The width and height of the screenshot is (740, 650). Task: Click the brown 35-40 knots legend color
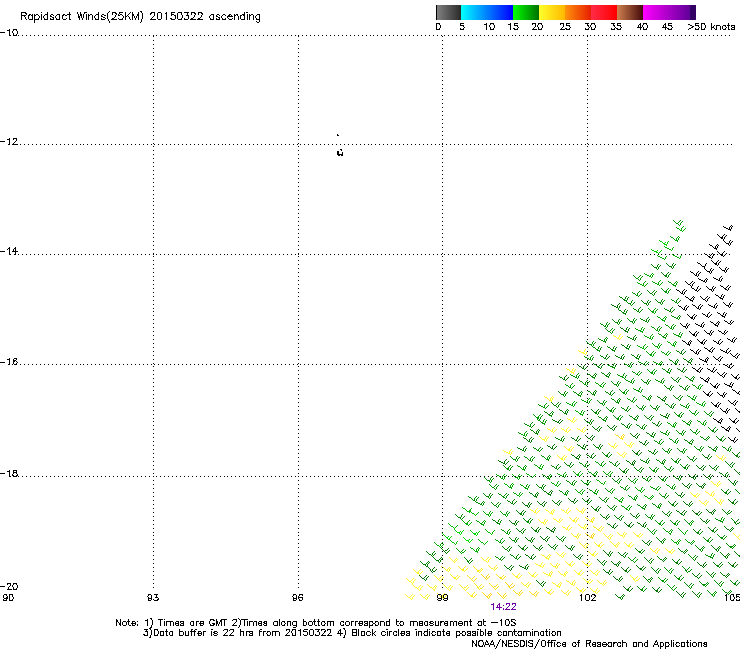click(630, 12)
